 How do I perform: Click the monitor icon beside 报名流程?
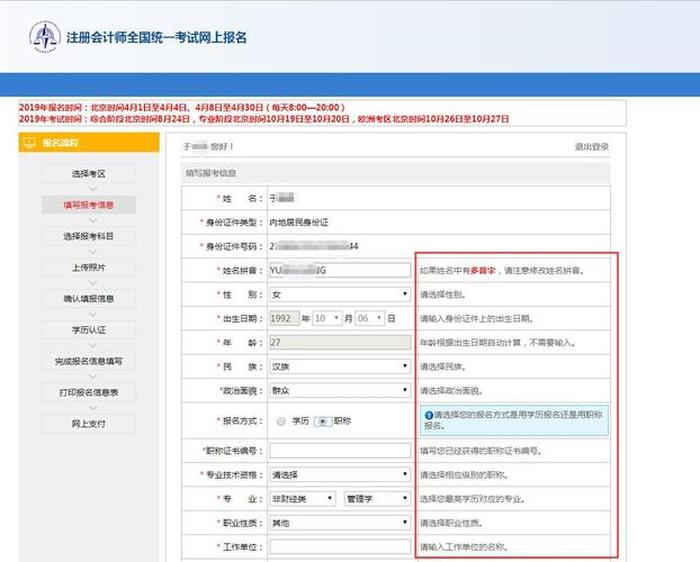pyautogui.click(x=30, y=144)
